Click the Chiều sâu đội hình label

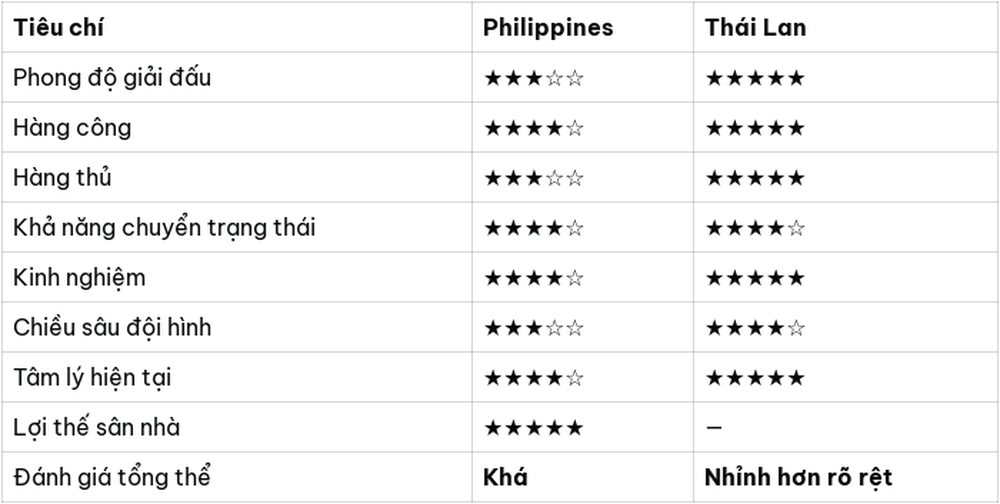[112, 327]
